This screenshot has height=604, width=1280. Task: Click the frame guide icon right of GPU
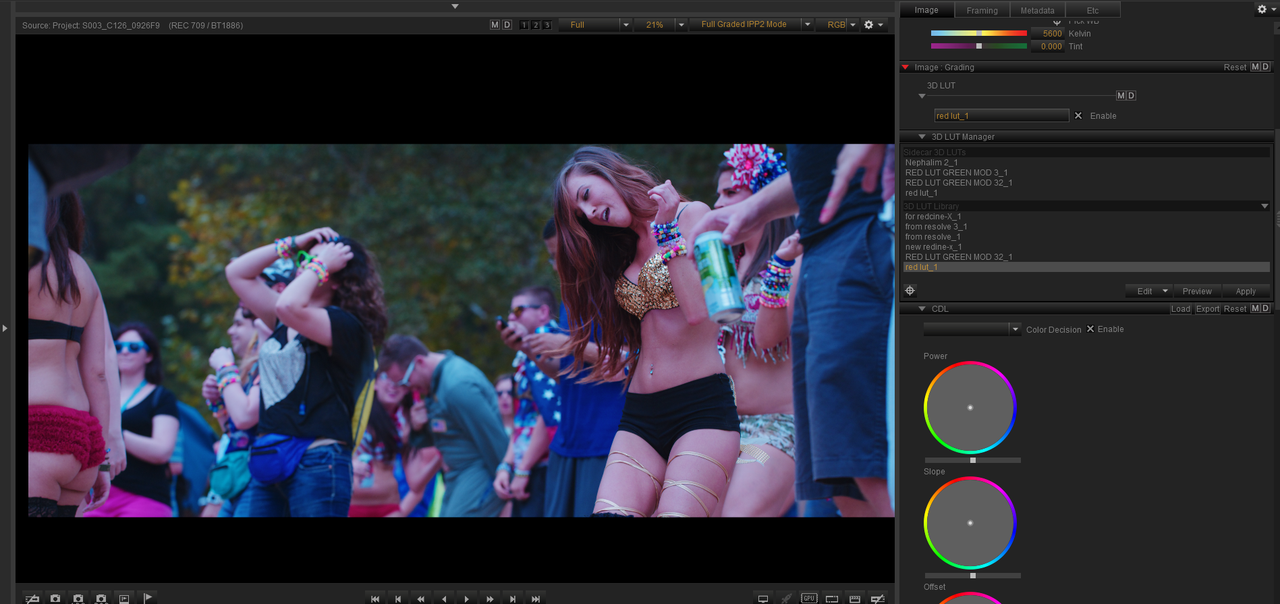coord(832,599)
